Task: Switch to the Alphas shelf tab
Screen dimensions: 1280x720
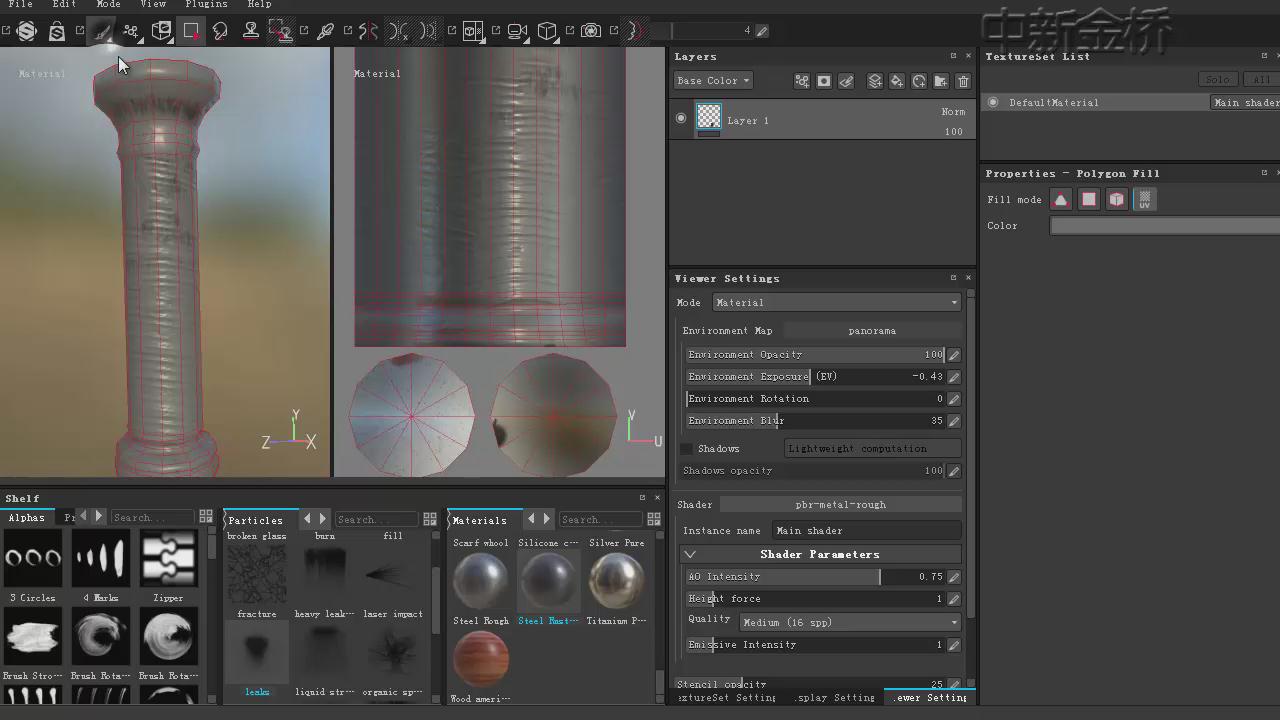Action: click(x=27, y=518)
